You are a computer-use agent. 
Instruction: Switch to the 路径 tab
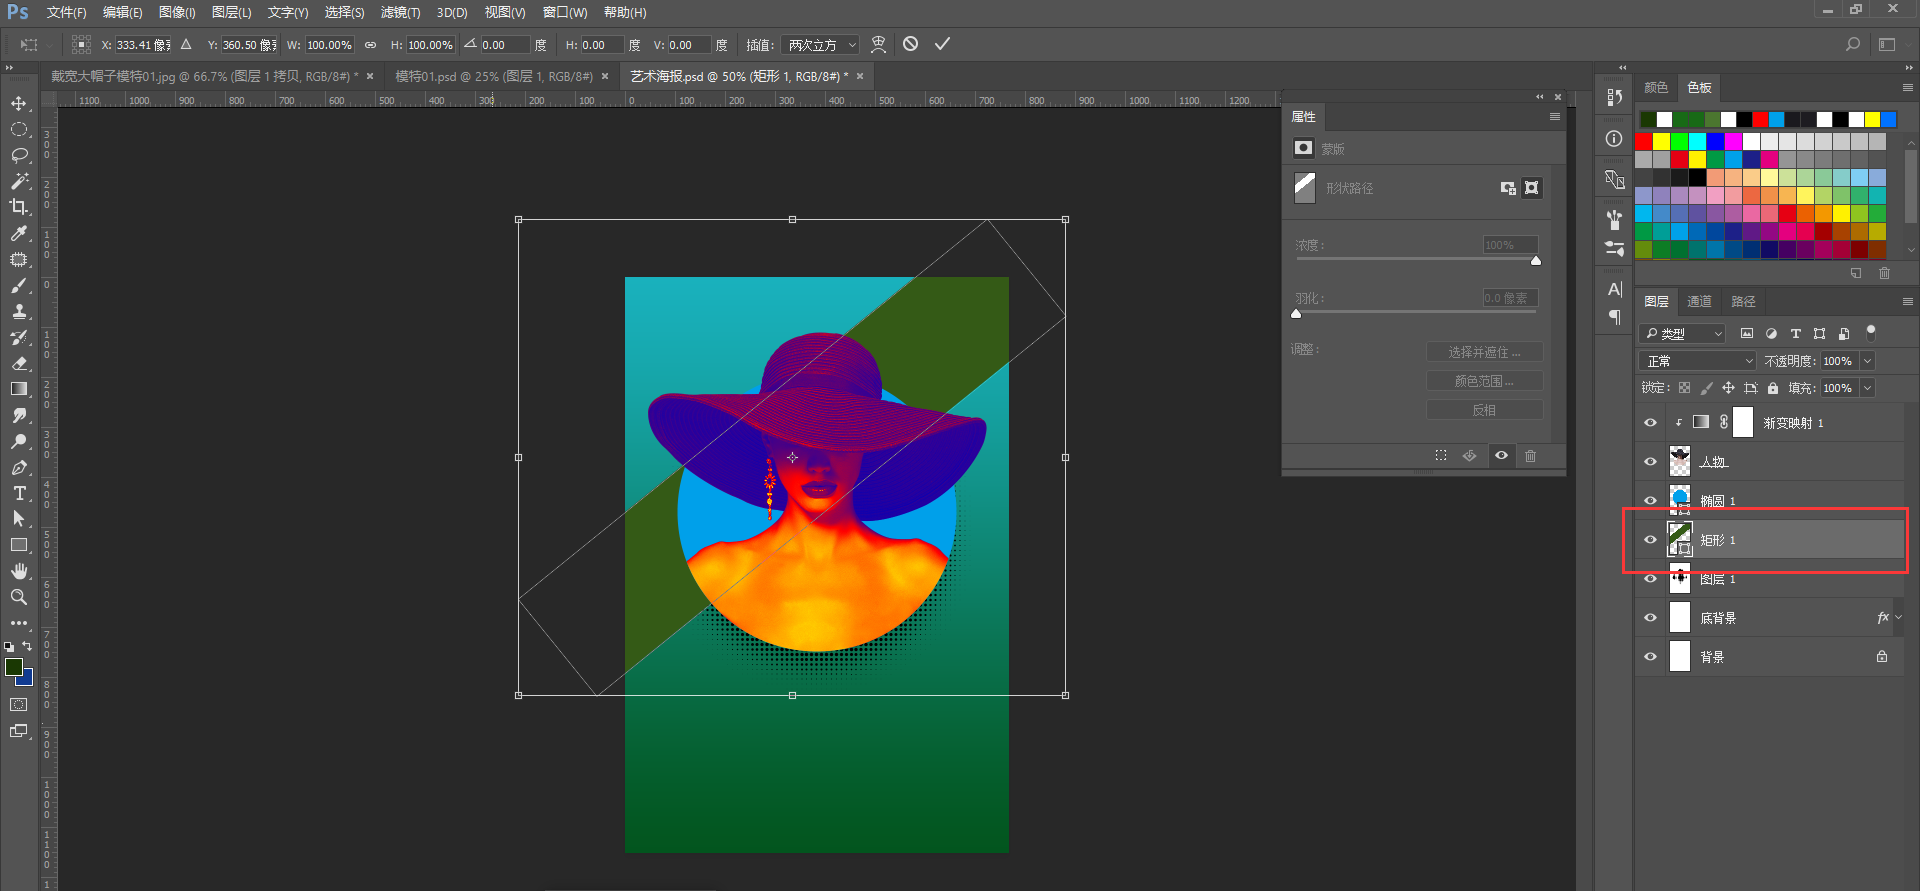point(1743,301)
